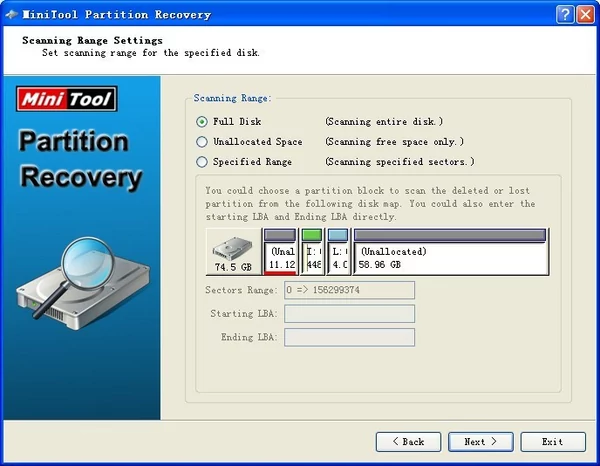Viewport: 600px width, 466px height.
Task: Click the magnifier hard drive illustration
Action: 82,284
